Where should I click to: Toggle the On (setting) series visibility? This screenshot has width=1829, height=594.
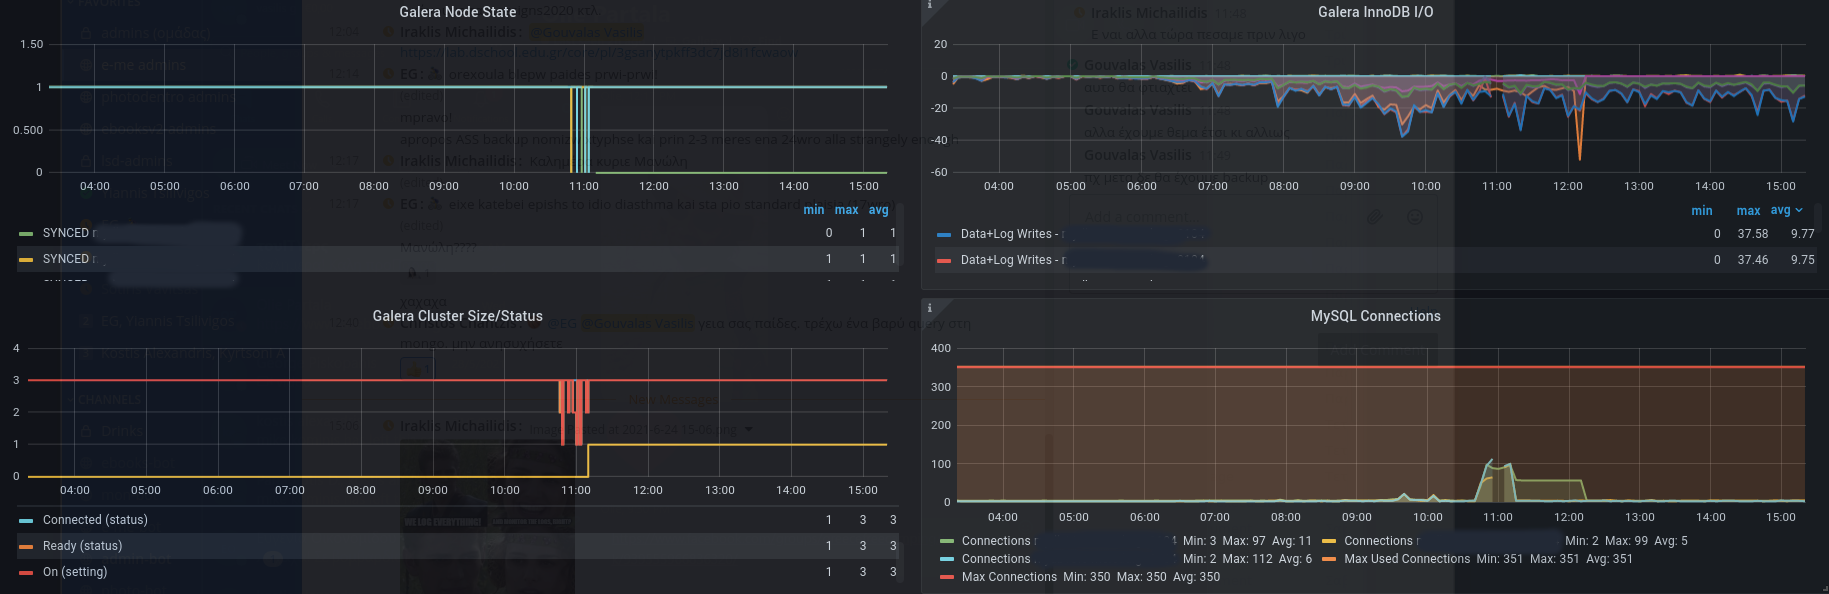pyautogui.click(x=74, y=572)
